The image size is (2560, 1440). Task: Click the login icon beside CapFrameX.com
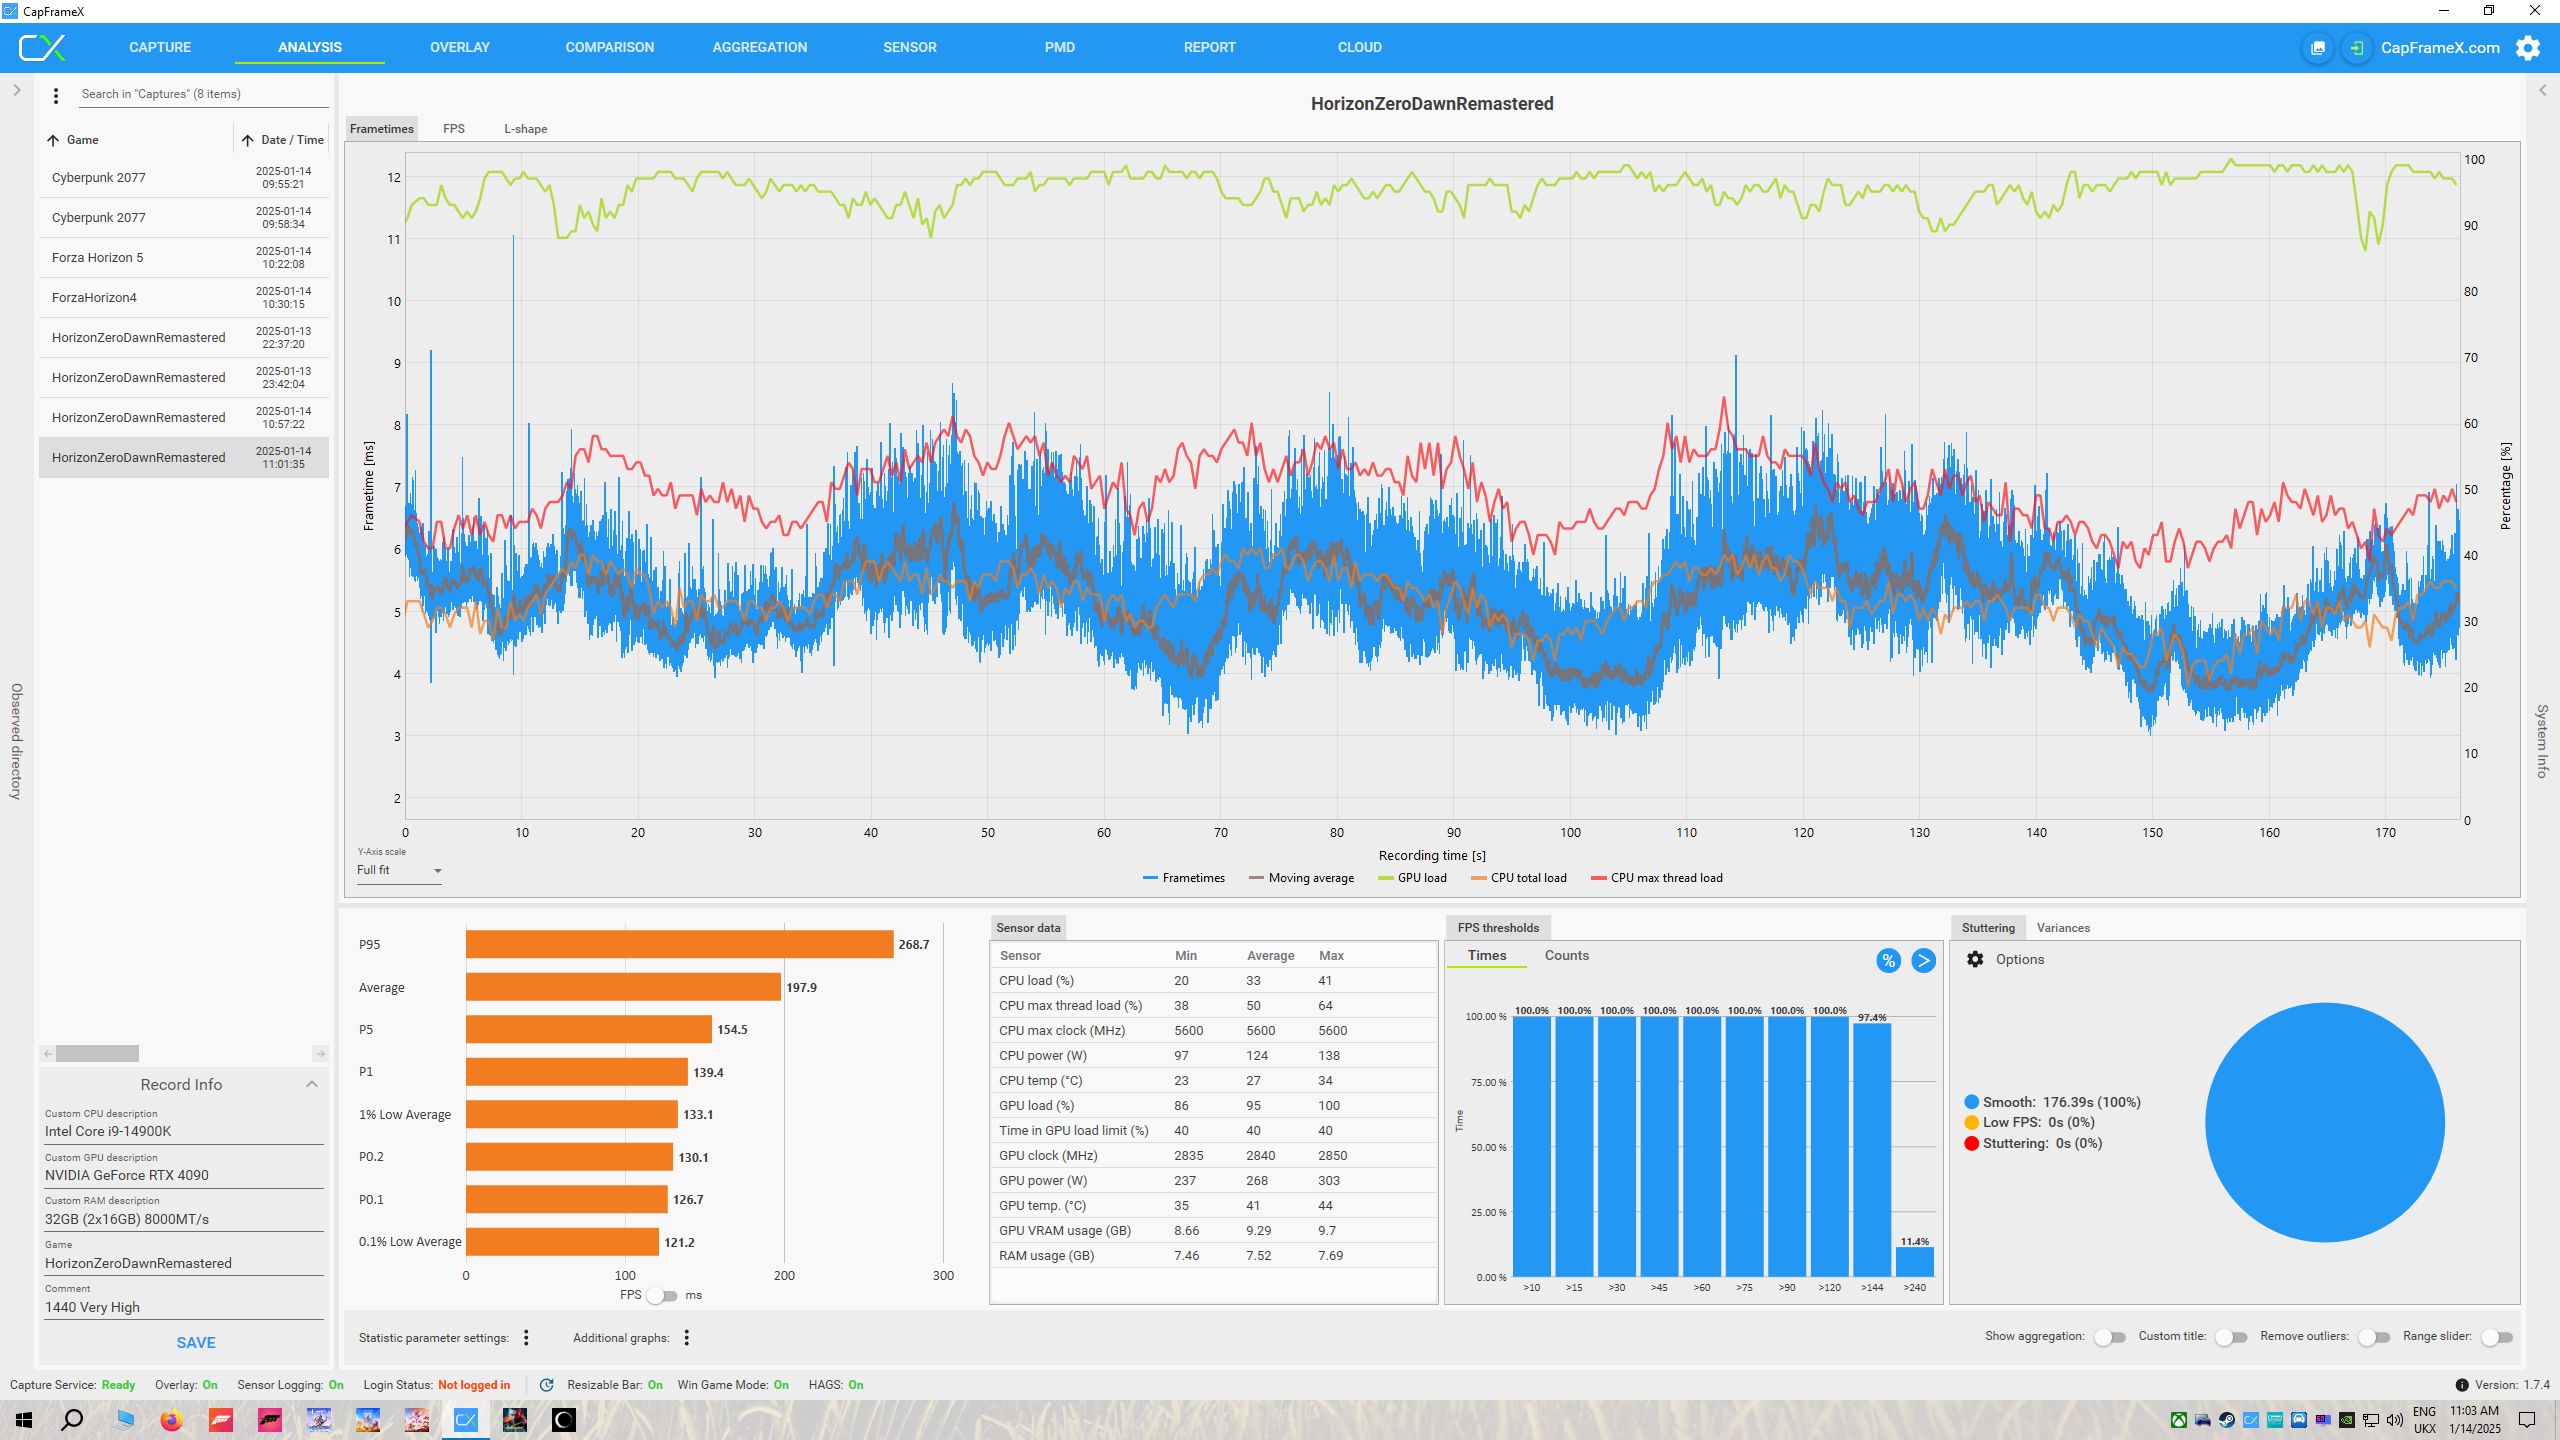click(x=2356, y=48)
